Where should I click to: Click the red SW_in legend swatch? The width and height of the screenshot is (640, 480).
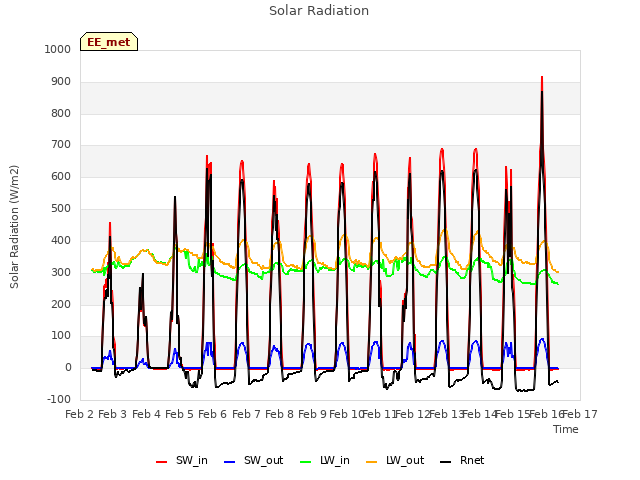tap(162, 462)
